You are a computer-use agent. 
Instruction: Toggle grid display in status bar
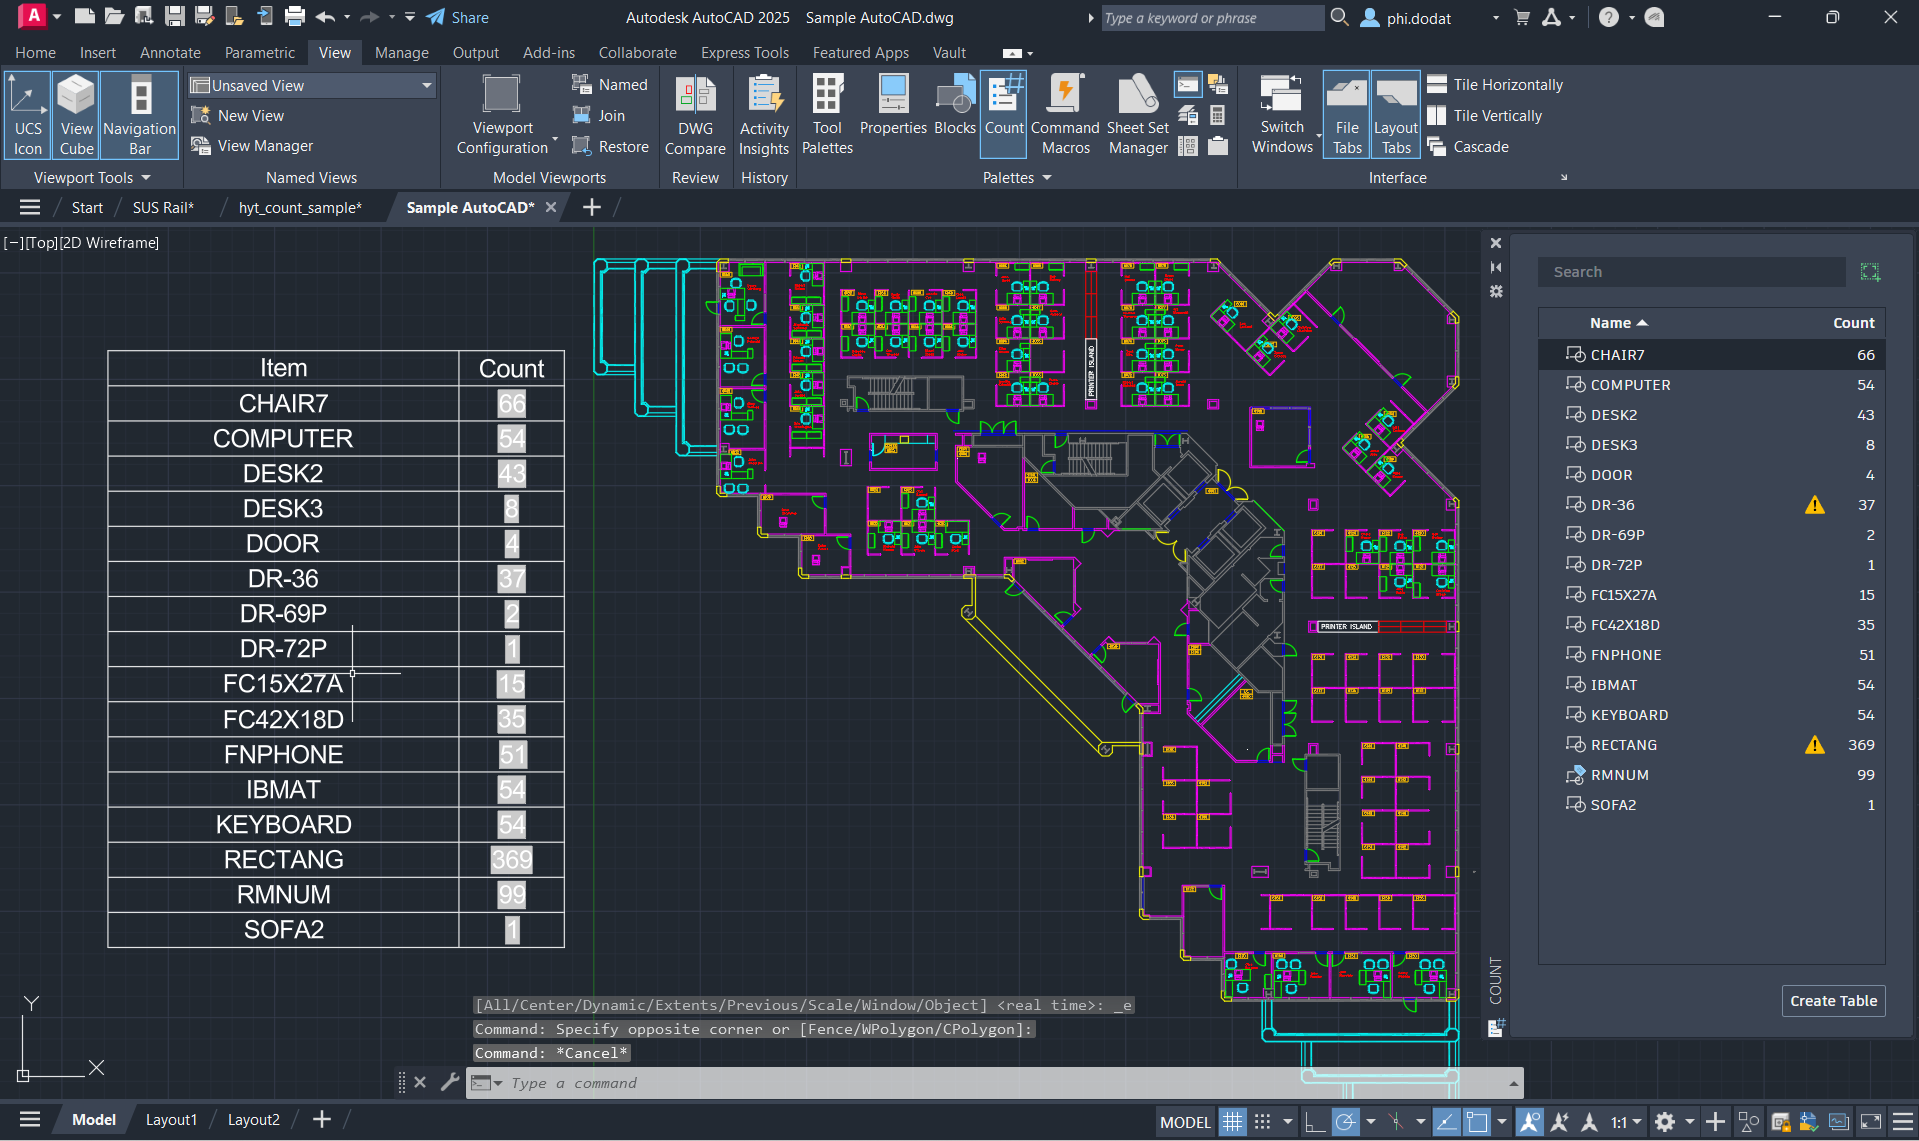click(1232, 1122)
